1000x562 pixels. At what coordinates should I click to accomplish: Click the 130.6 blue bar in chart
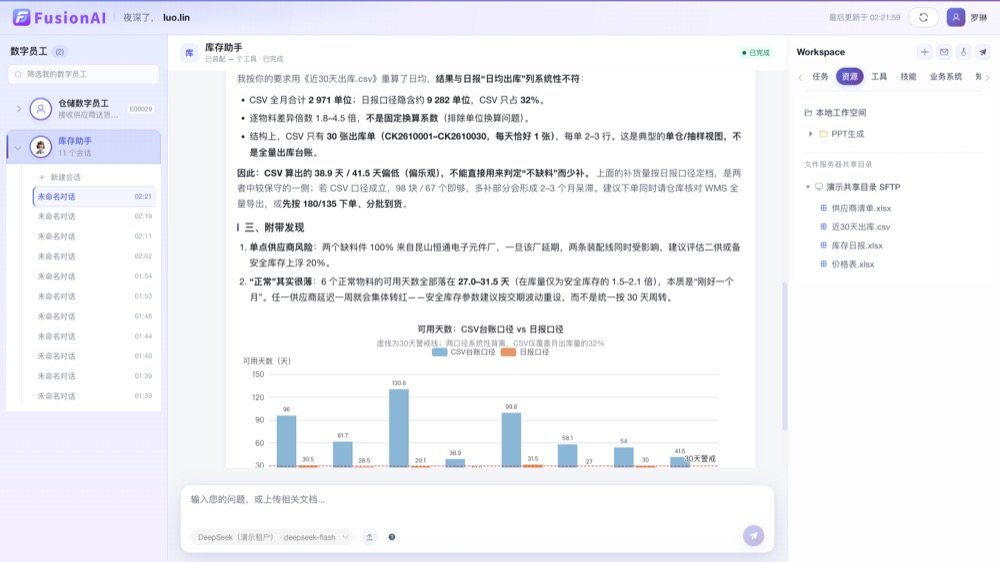point(399,427)
